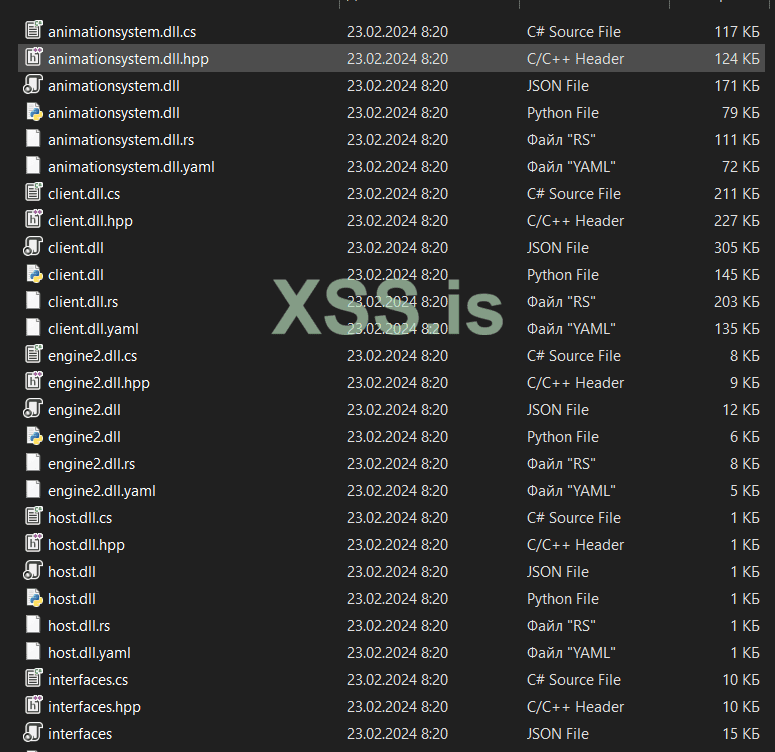Screen dimensions: 775x752
Task: Click the blank icon of engine2.dll.rs
Action: tap(33, 463)
